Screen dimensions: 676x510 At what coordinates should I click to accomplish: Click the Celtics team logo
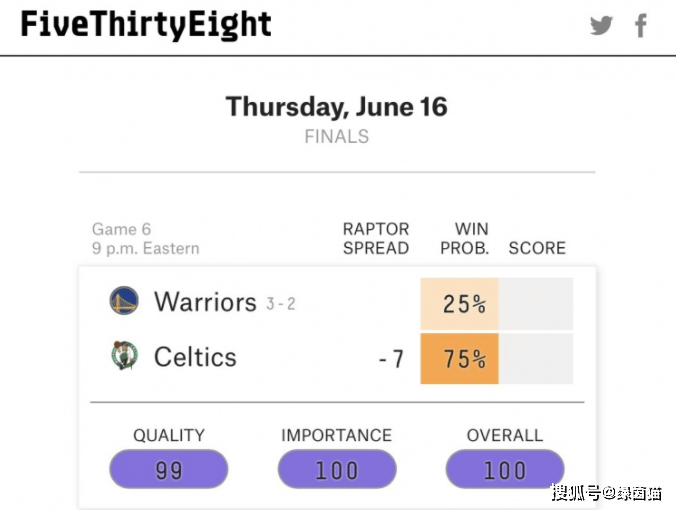click(124, 356)
